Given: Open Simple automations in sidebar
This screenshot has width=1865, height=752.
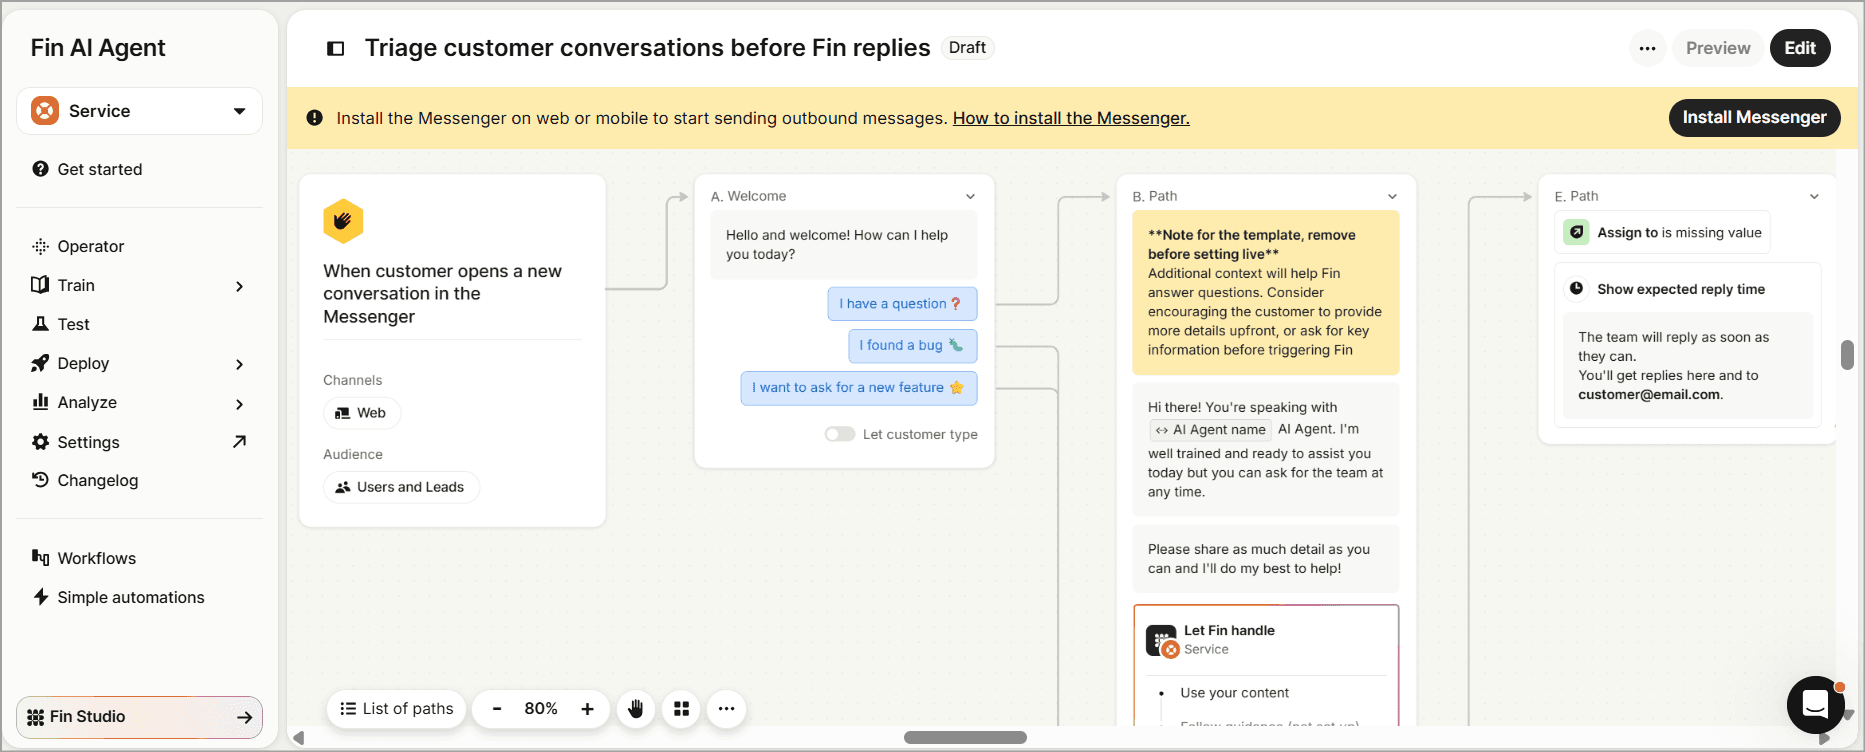Looking at the screenshot, I should pos(131,597).
